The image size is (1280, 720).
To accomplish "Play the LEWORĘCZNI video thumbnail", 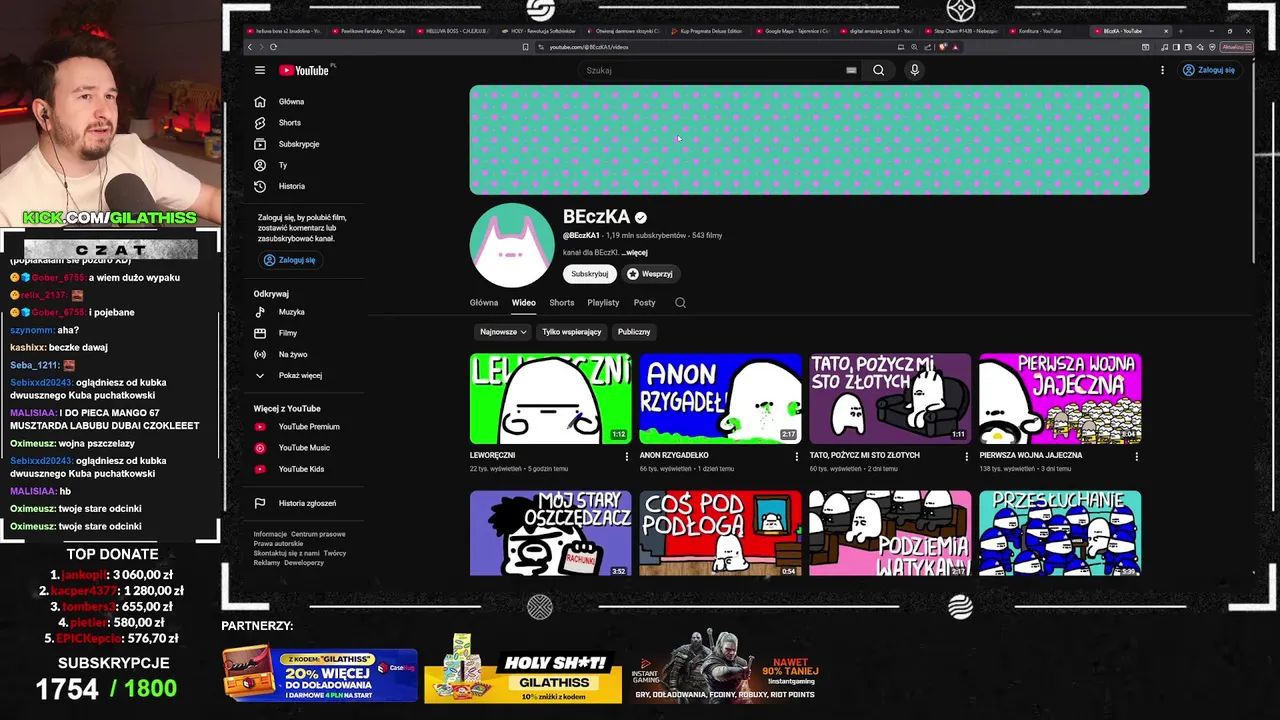I will [x=551, y=398].
